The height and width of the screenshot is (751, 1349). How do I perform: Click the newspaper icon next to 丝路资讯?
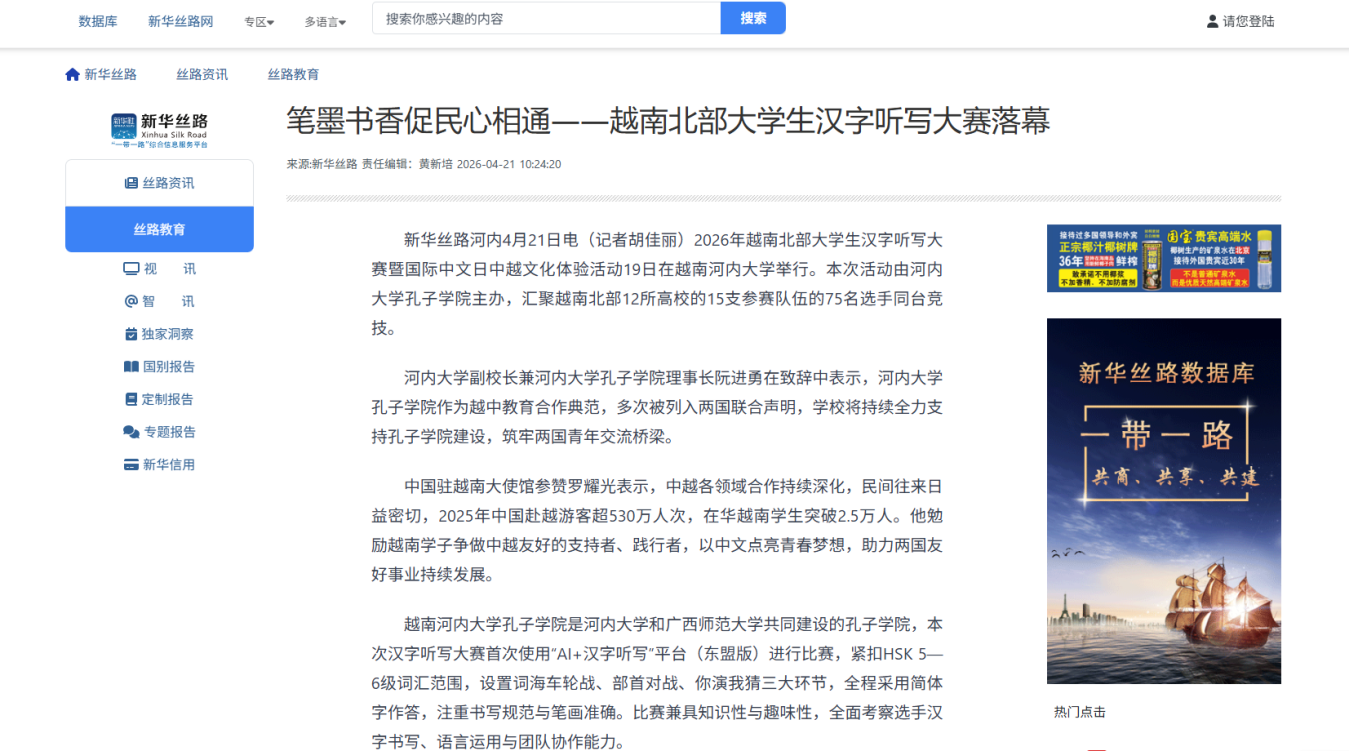point(131,183)
